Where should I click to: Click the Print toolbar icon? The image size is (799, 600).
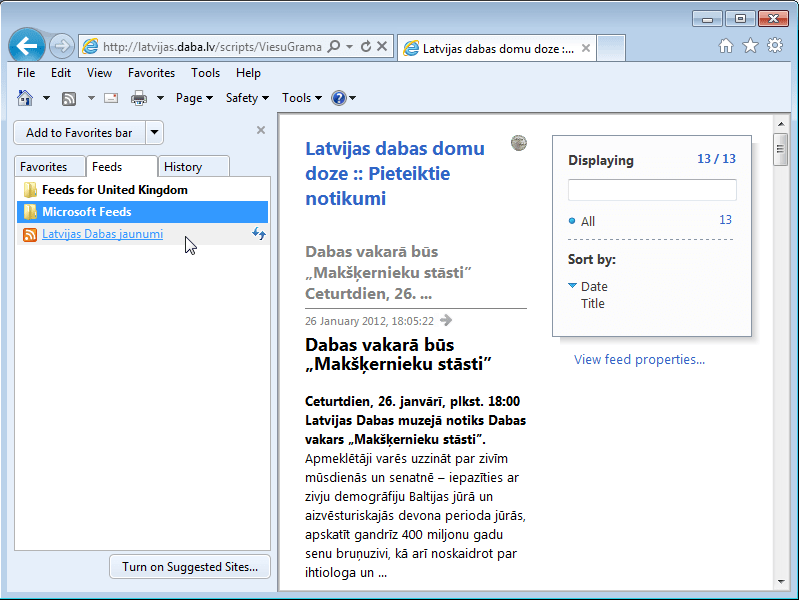(139, 98)
